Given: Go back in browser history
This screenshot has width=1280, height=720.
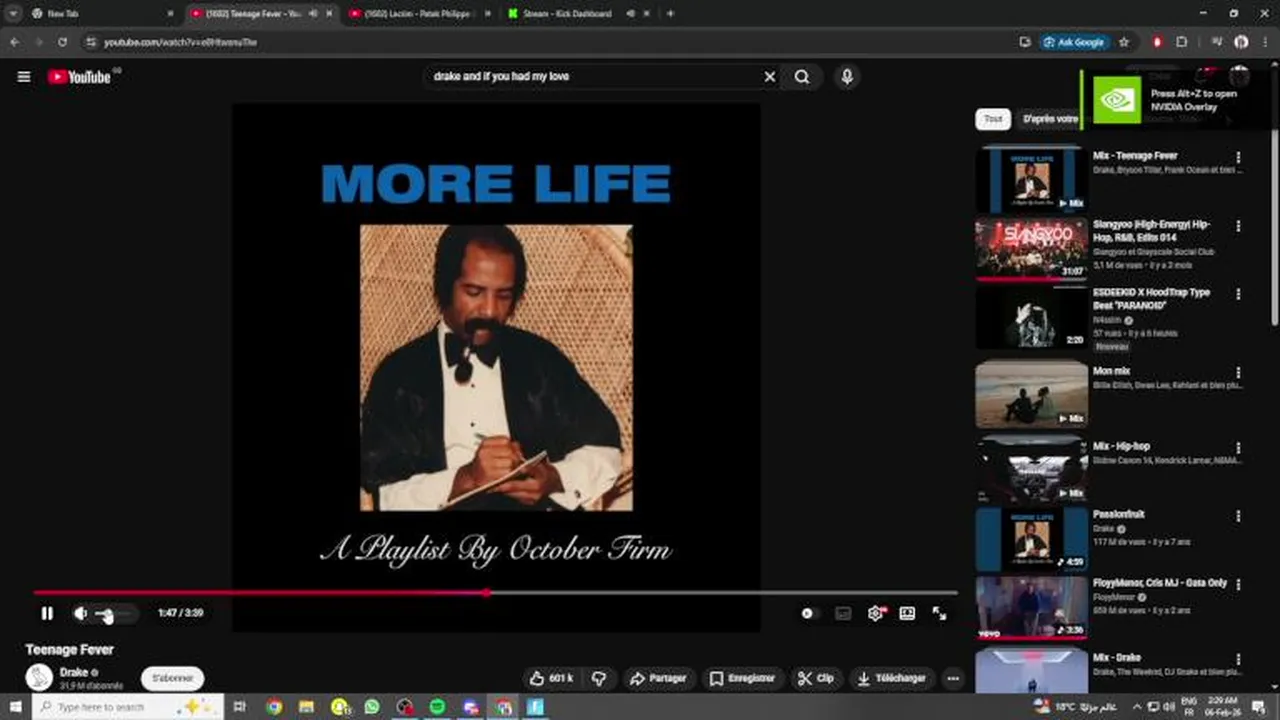Looking at the screenshot, I should (x=14, y=42).
